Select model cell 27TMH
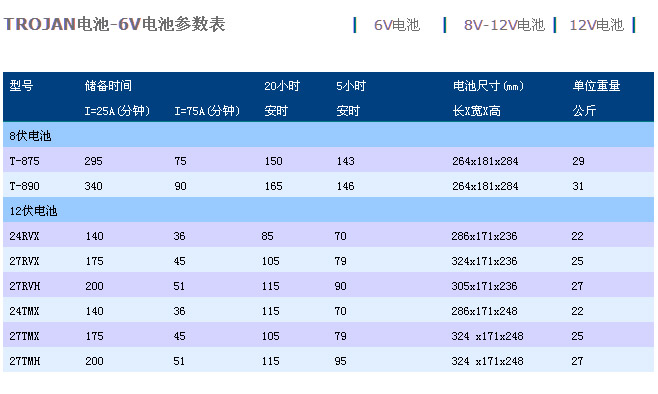The width and height of the screenshot is (658, 394). (x=25, y=361)
